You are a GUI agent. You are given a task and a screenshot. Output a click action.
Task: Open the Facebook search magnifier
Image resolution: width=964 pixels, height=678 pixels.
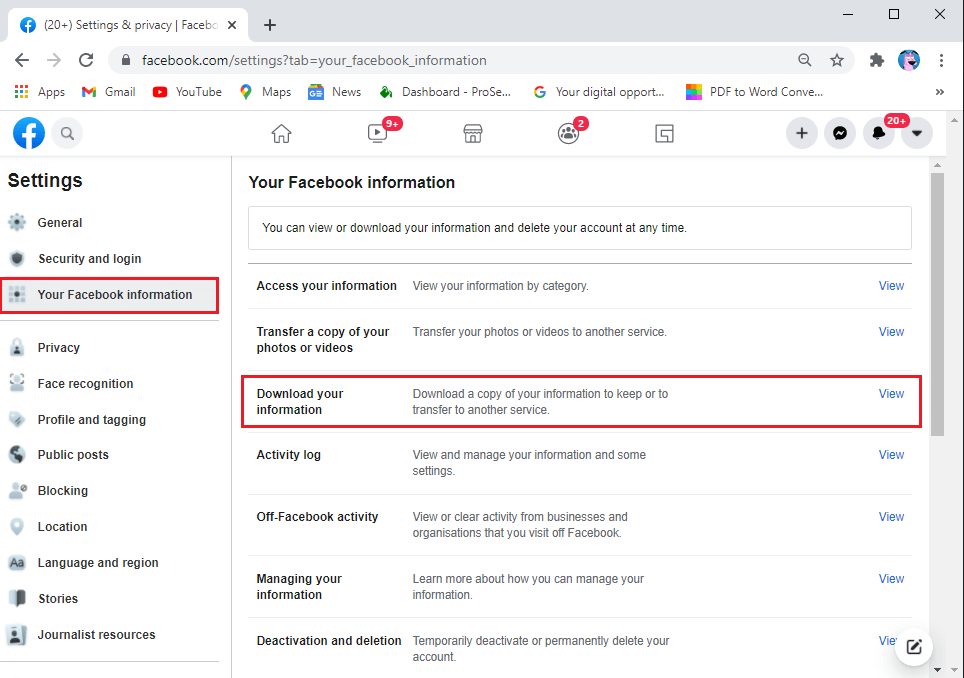click(68, 133)
